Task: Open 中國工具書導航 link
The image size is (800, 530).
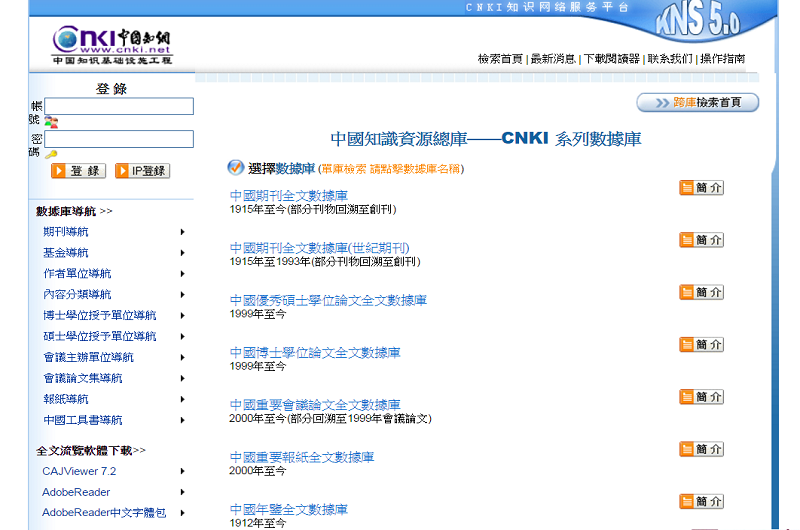Action: coord(83,420)
